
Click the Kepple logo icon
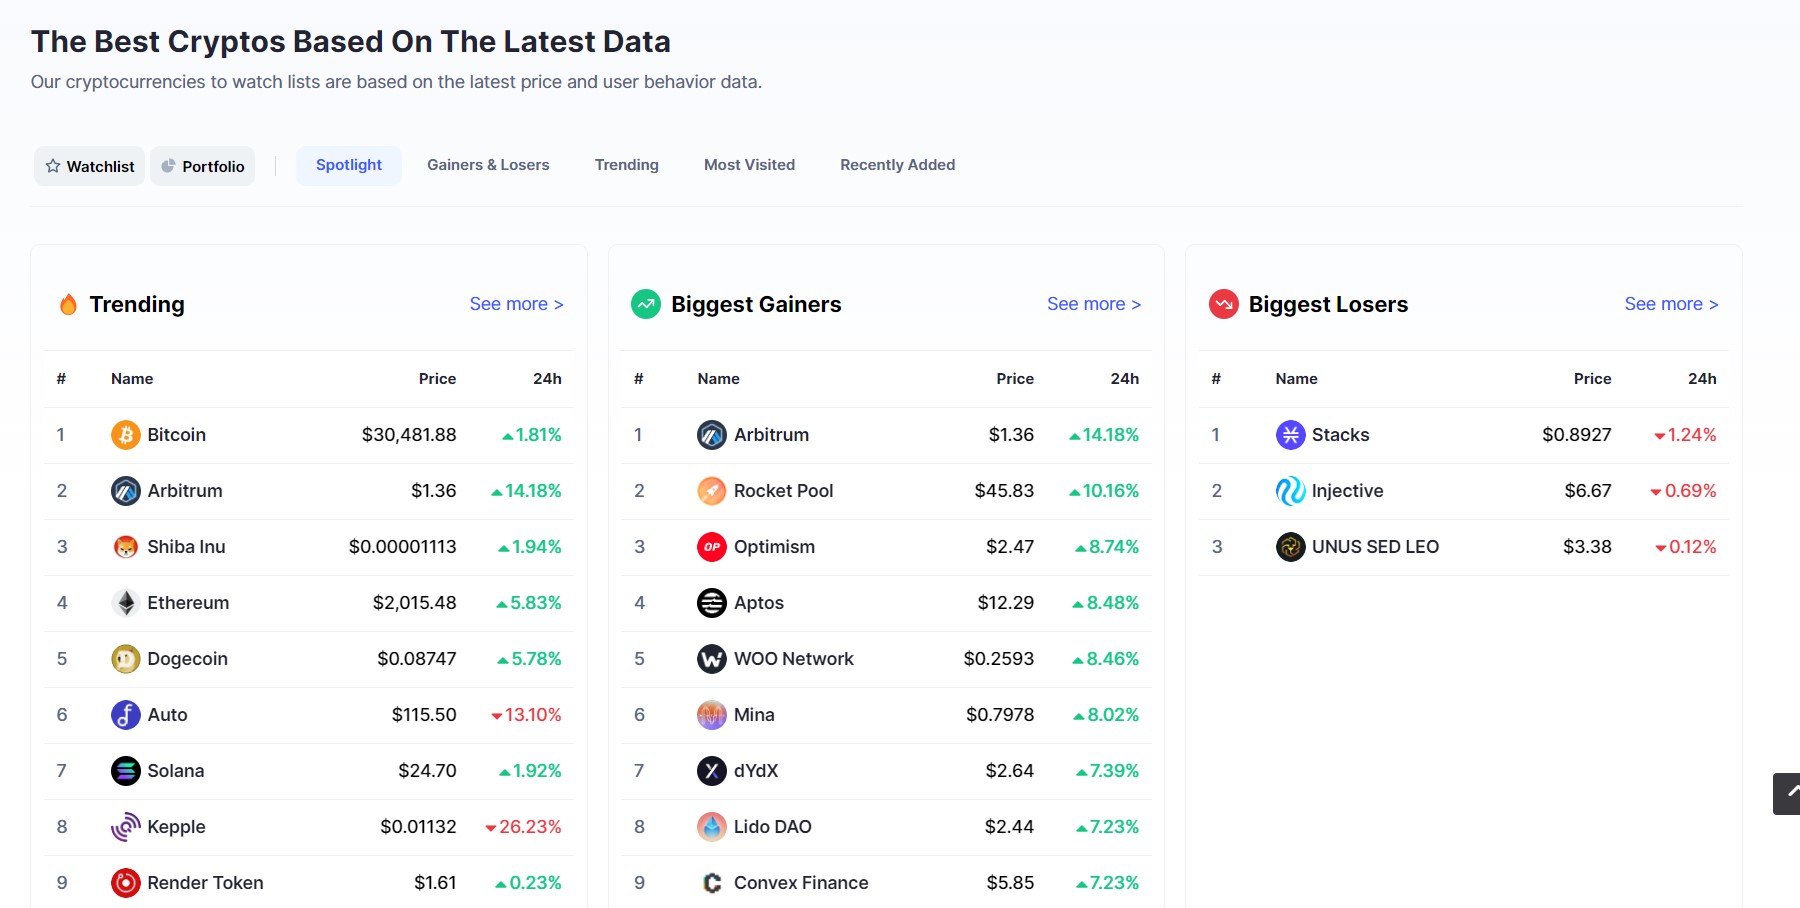(125, 827)
